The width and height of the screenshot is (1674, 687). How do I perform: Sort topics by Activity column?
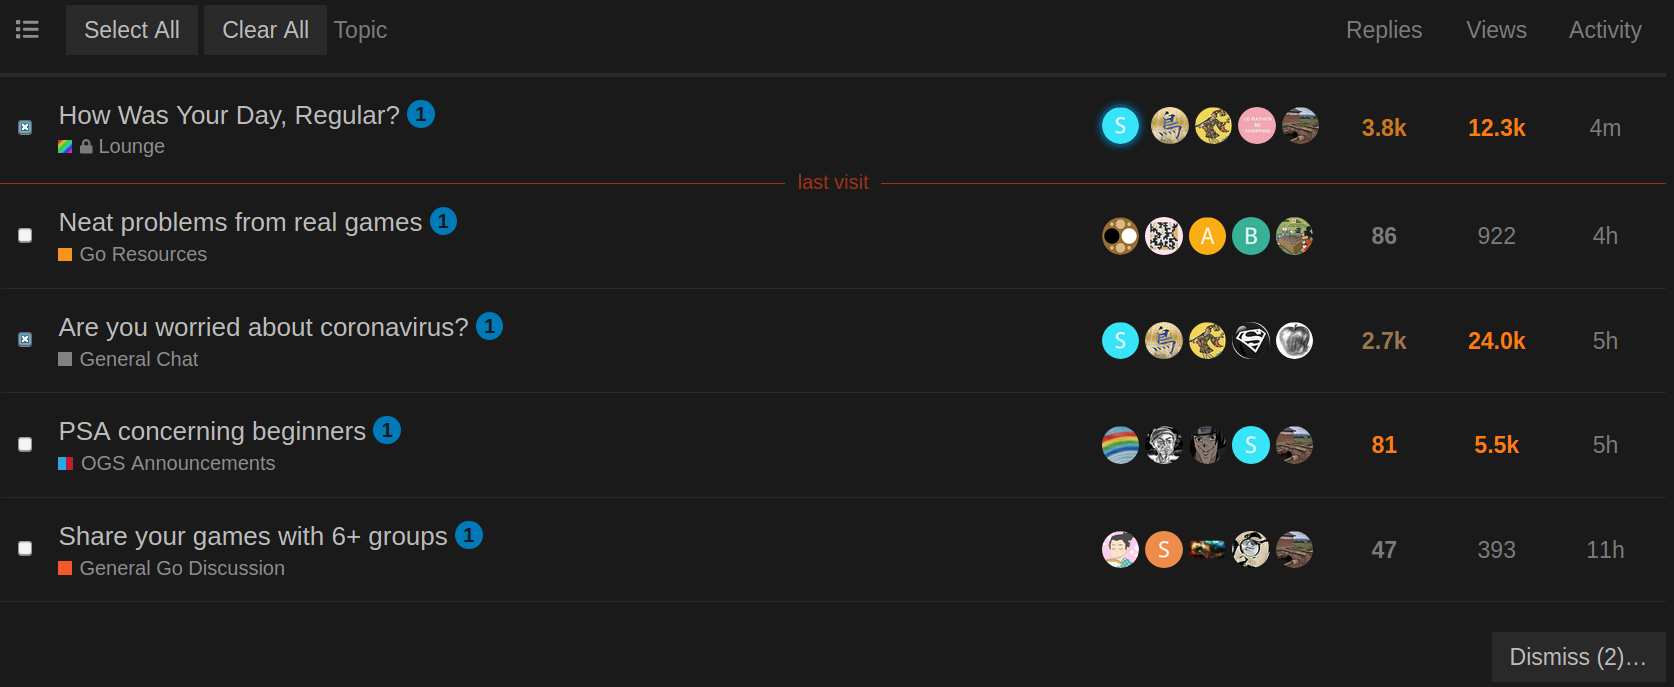click(1604, 30)
